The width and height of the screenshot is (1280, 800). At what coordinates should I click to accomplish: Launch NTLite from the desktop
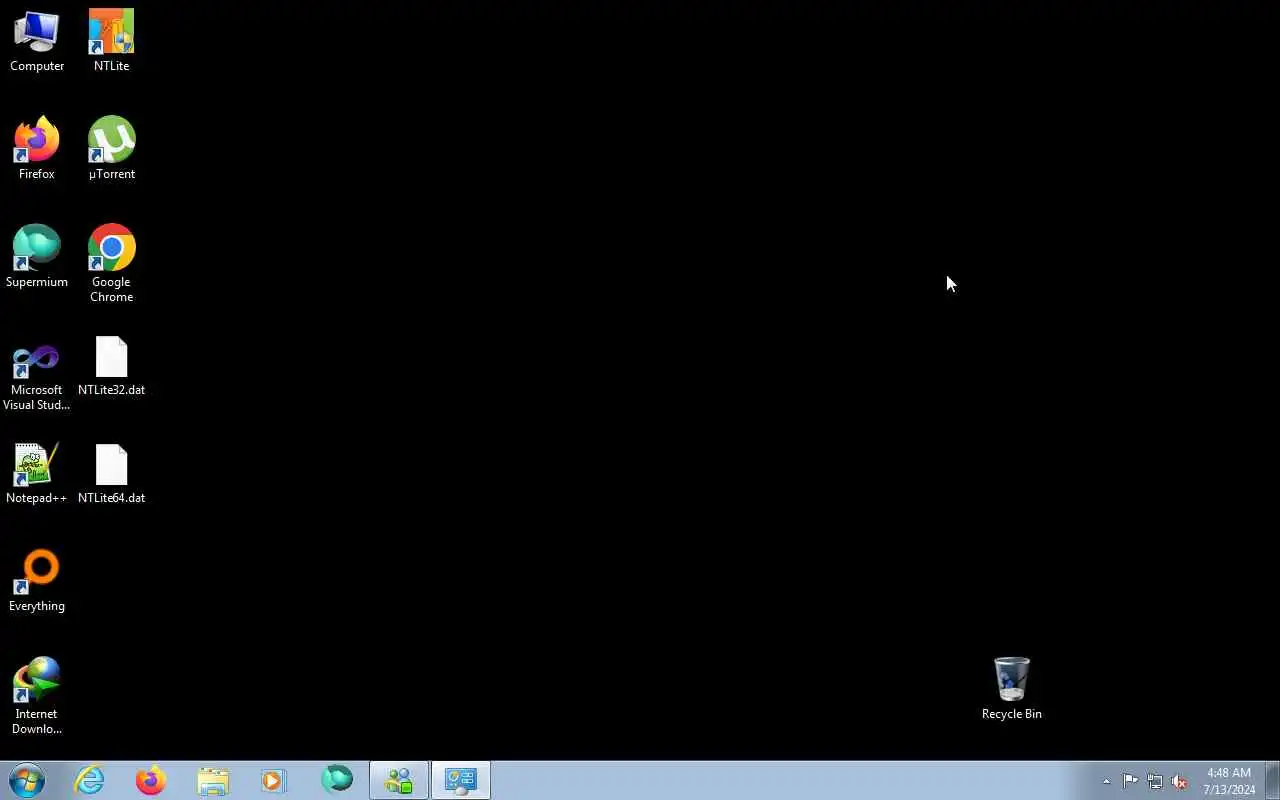pyautogui.click(x=111, y=42)
